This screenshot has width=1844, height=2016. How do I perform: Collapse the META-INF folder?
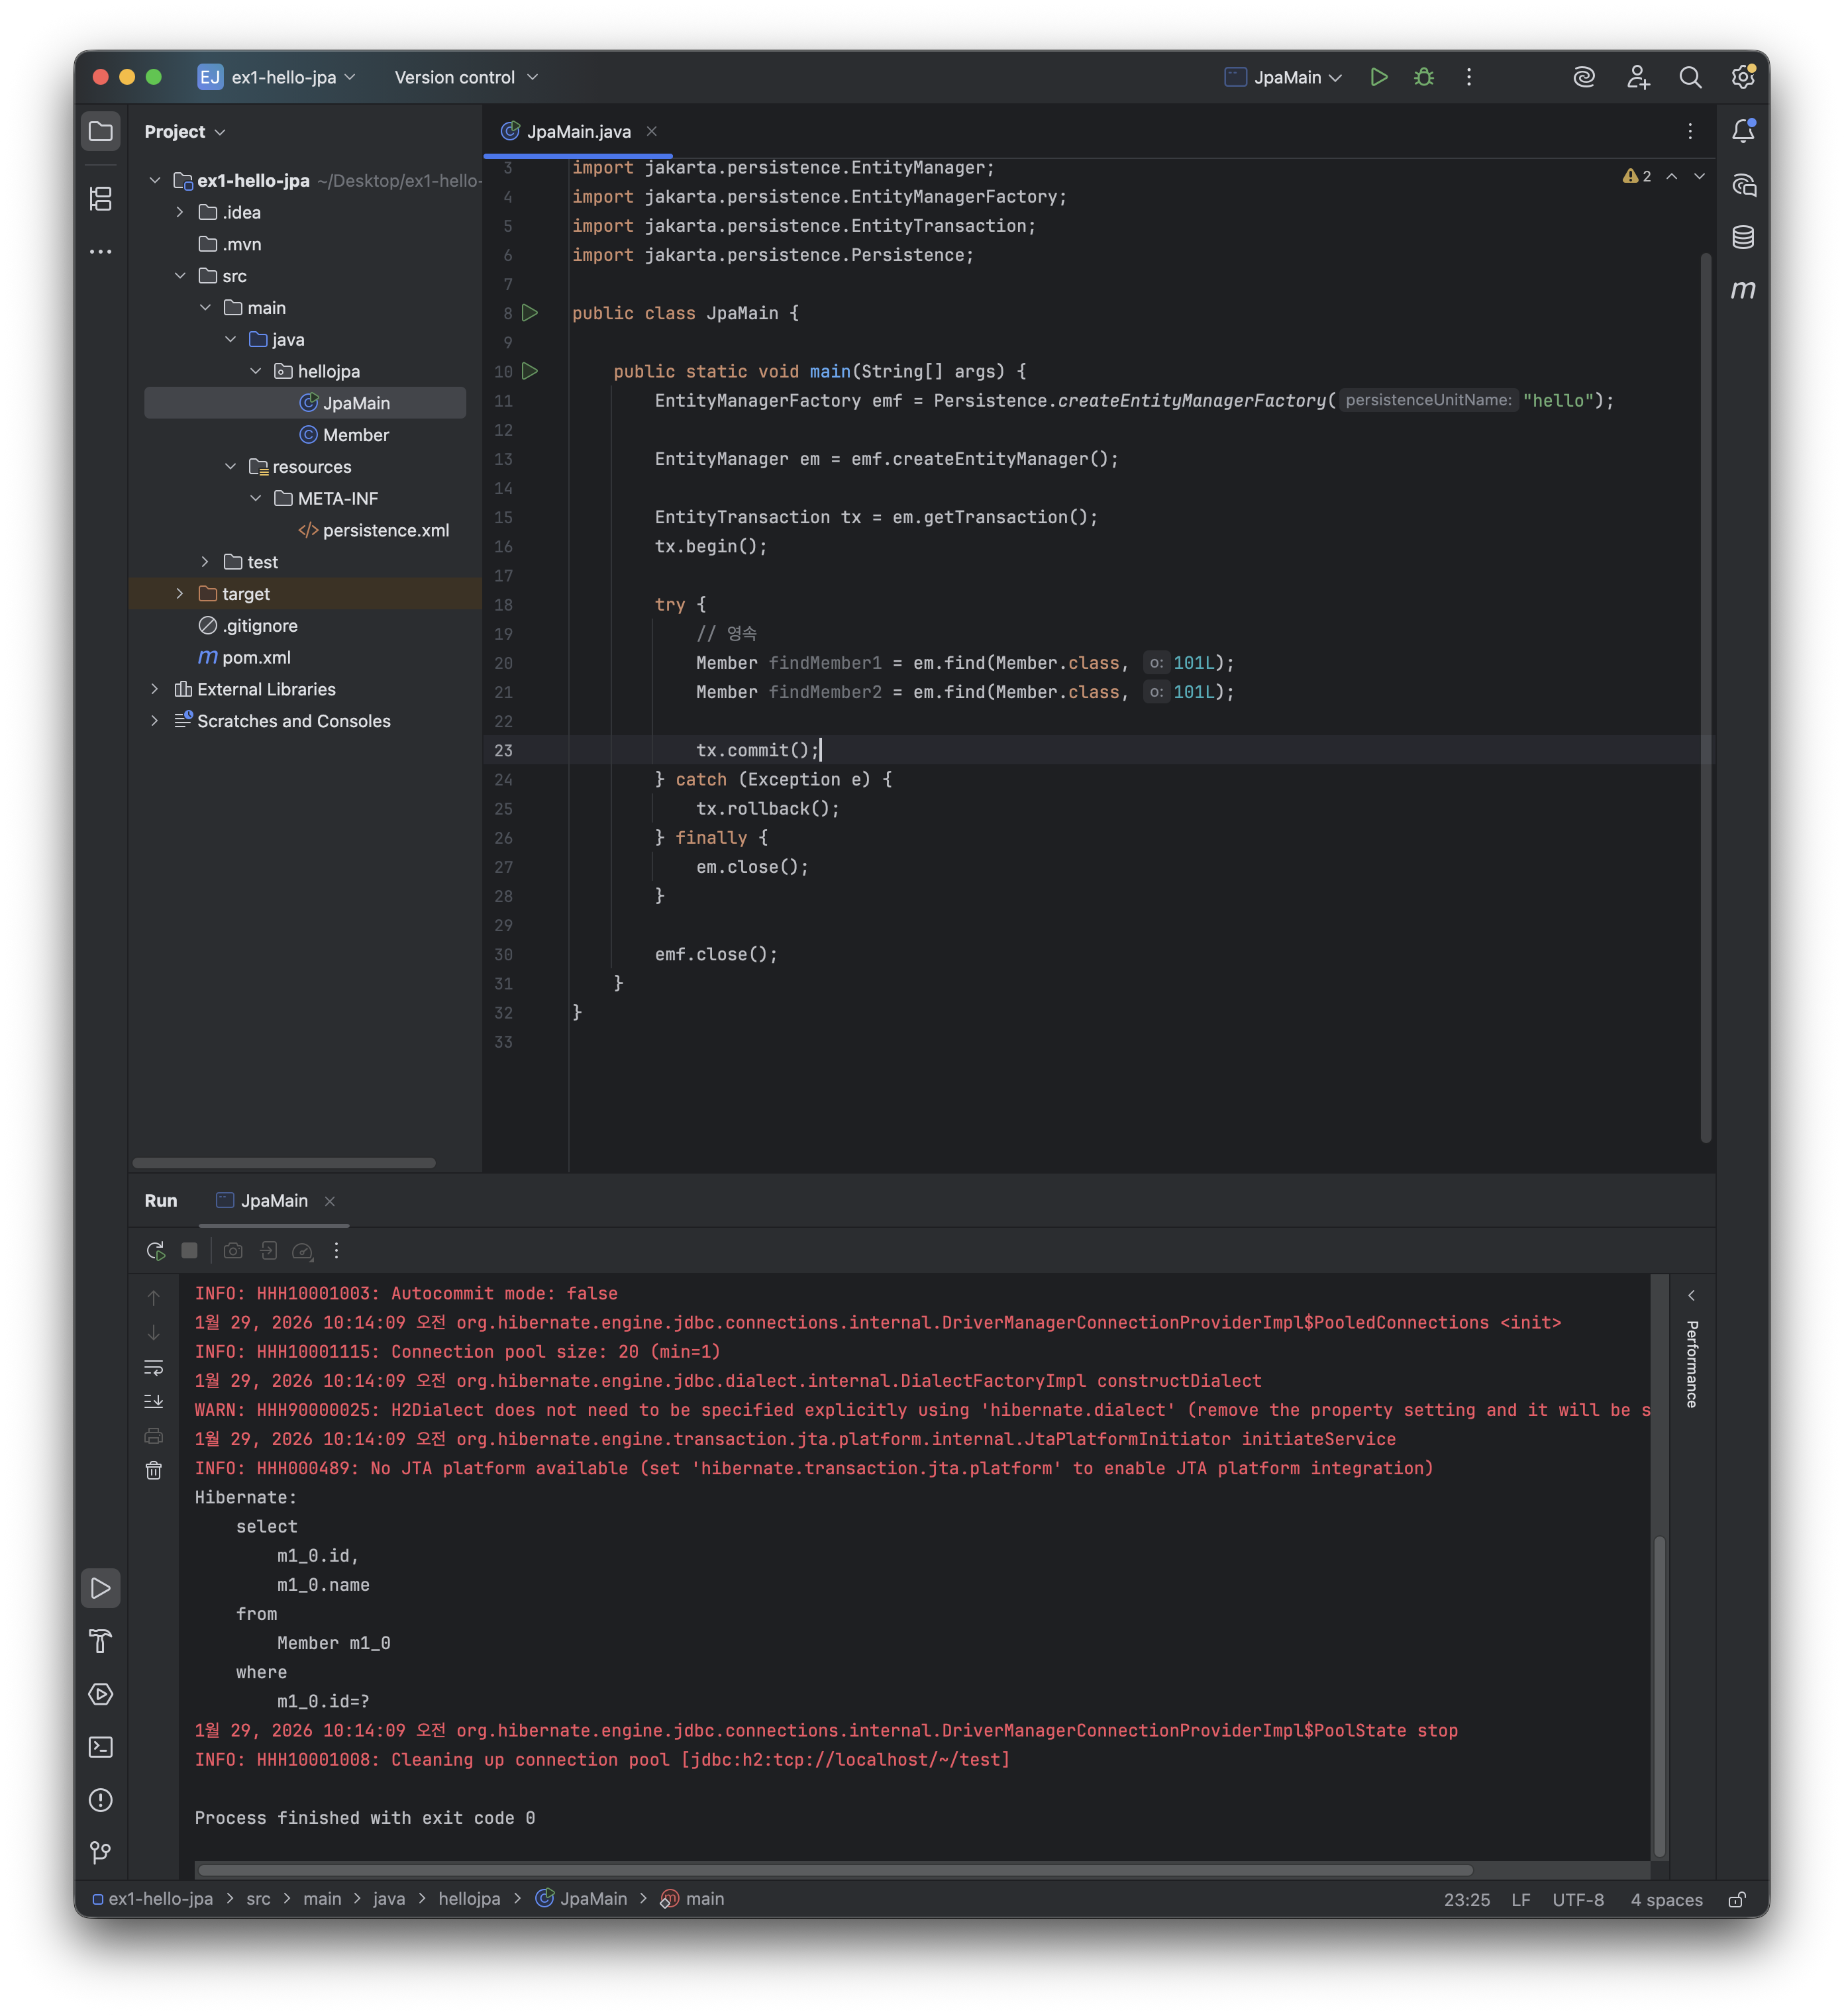tap(256, 498)
